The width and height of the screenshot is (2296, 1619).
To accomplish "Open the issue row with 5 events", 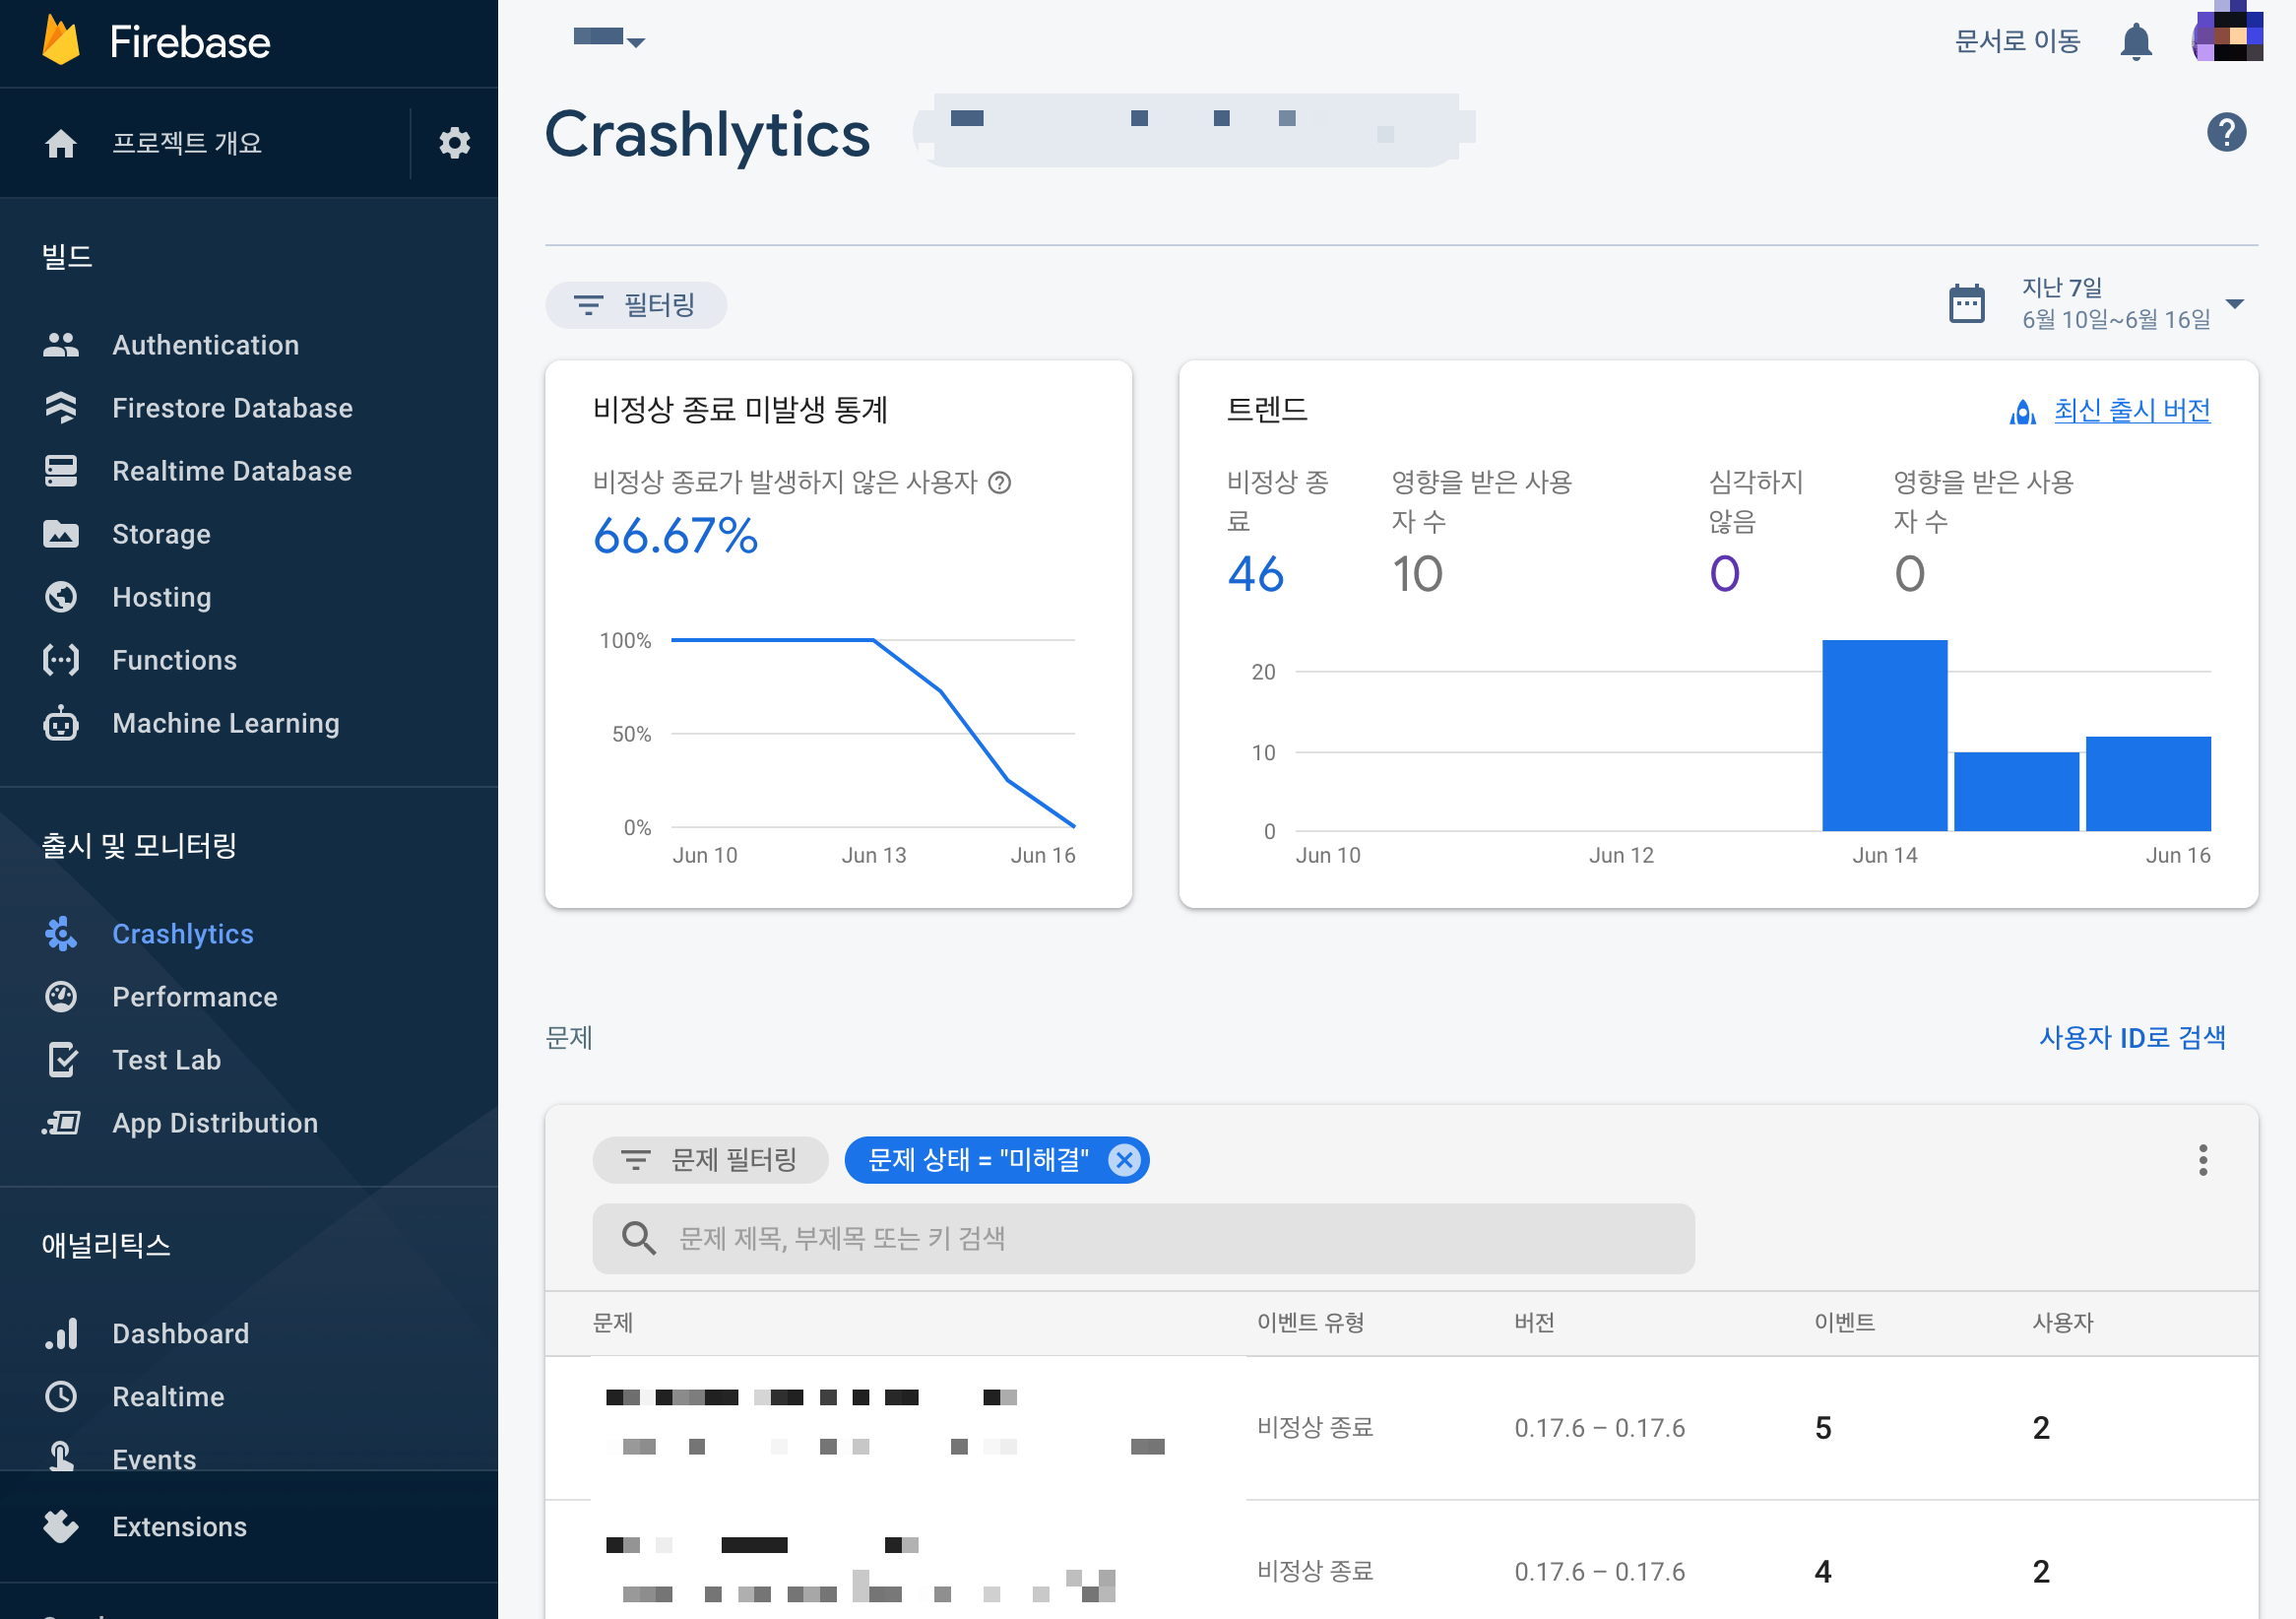I will 1401,1427.
